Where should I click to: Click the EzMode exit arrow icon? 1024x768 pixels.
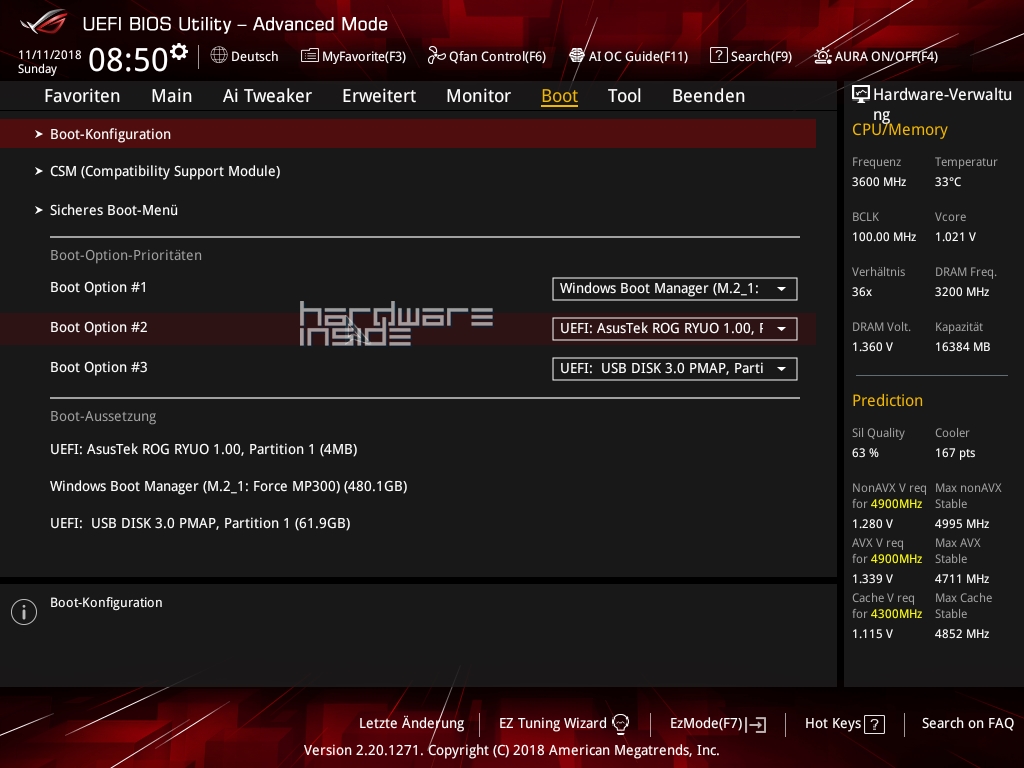coord(757,724)
